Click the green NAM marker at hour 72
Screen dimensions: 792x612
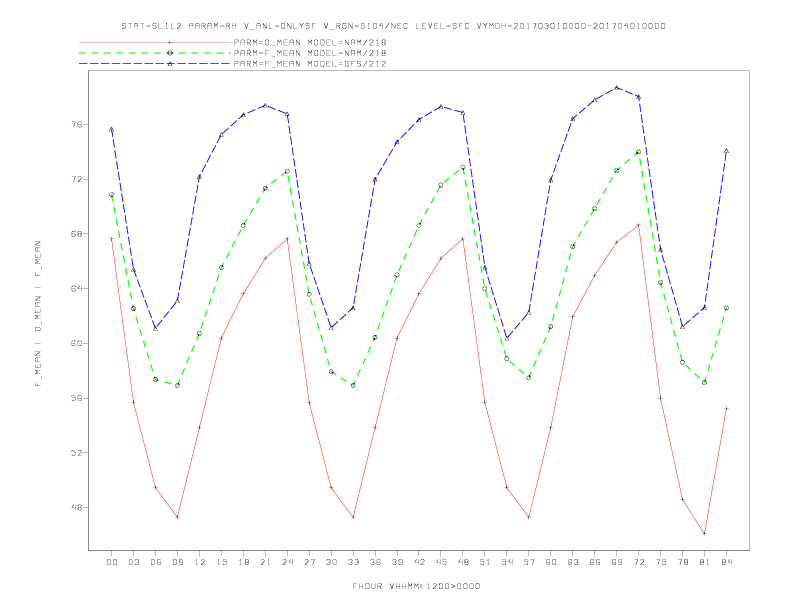(x=638, y=151)
